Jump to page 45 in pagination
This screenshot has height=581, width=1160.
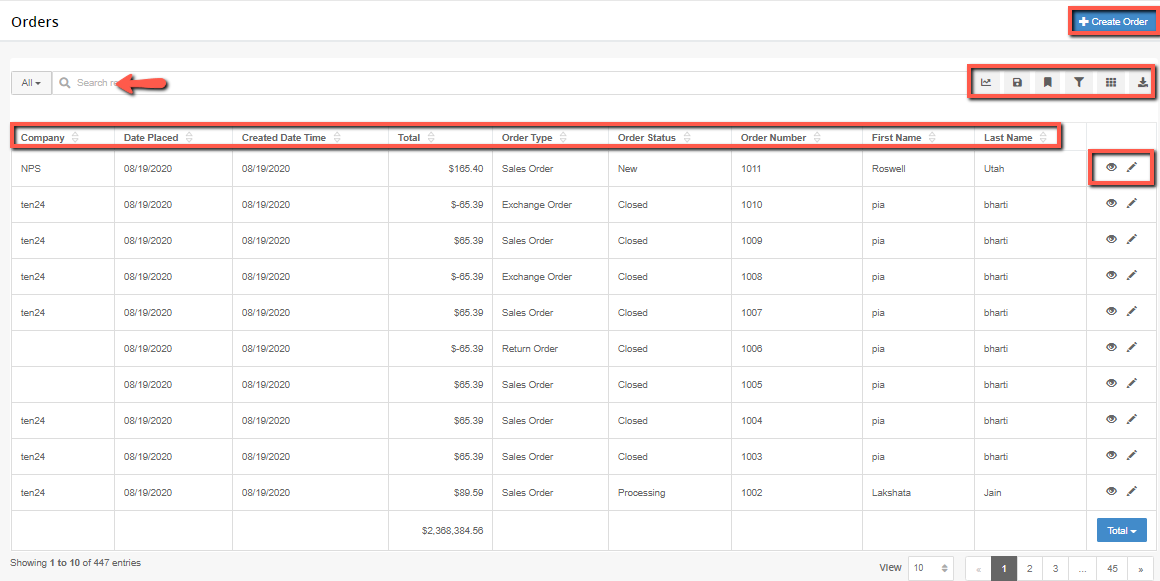[x=1112, y=568]
